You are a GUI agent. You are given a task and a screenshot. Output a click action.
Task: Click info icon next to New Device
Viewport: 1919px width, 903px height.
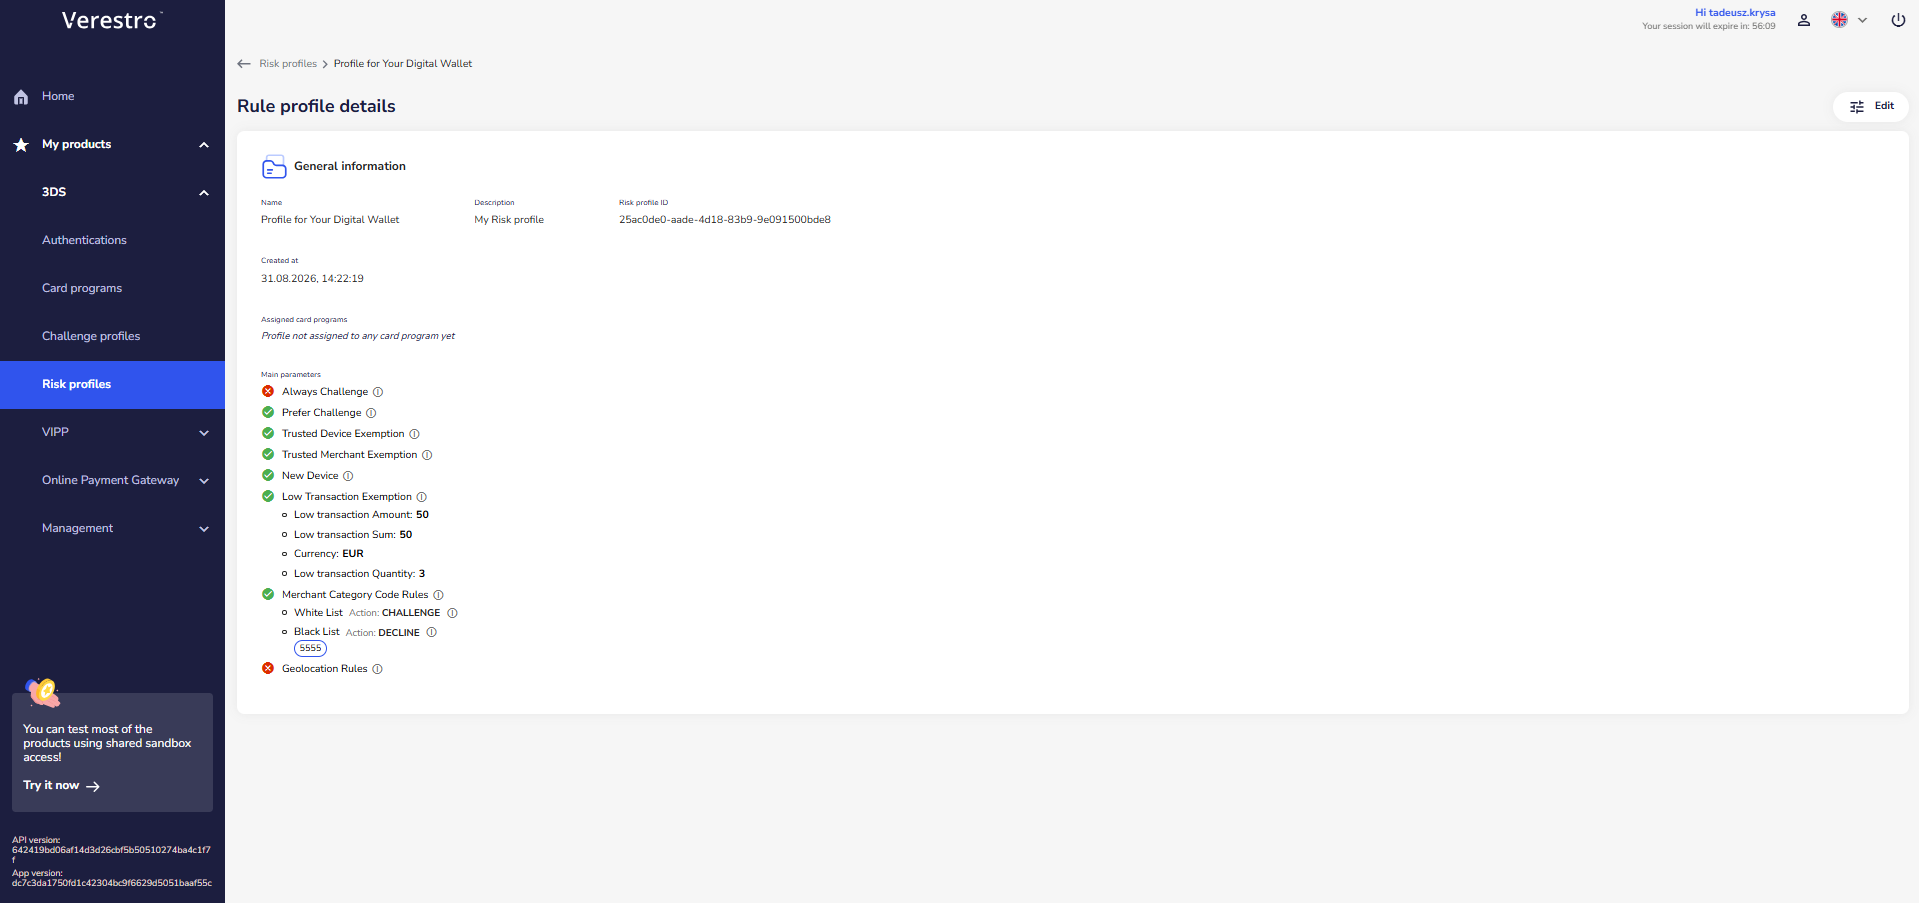tap(348, 476)
